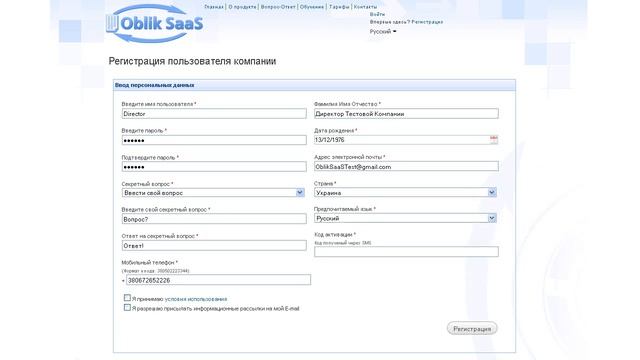Allow informational e-mail newsletters checkbox

tap(127, 308)
